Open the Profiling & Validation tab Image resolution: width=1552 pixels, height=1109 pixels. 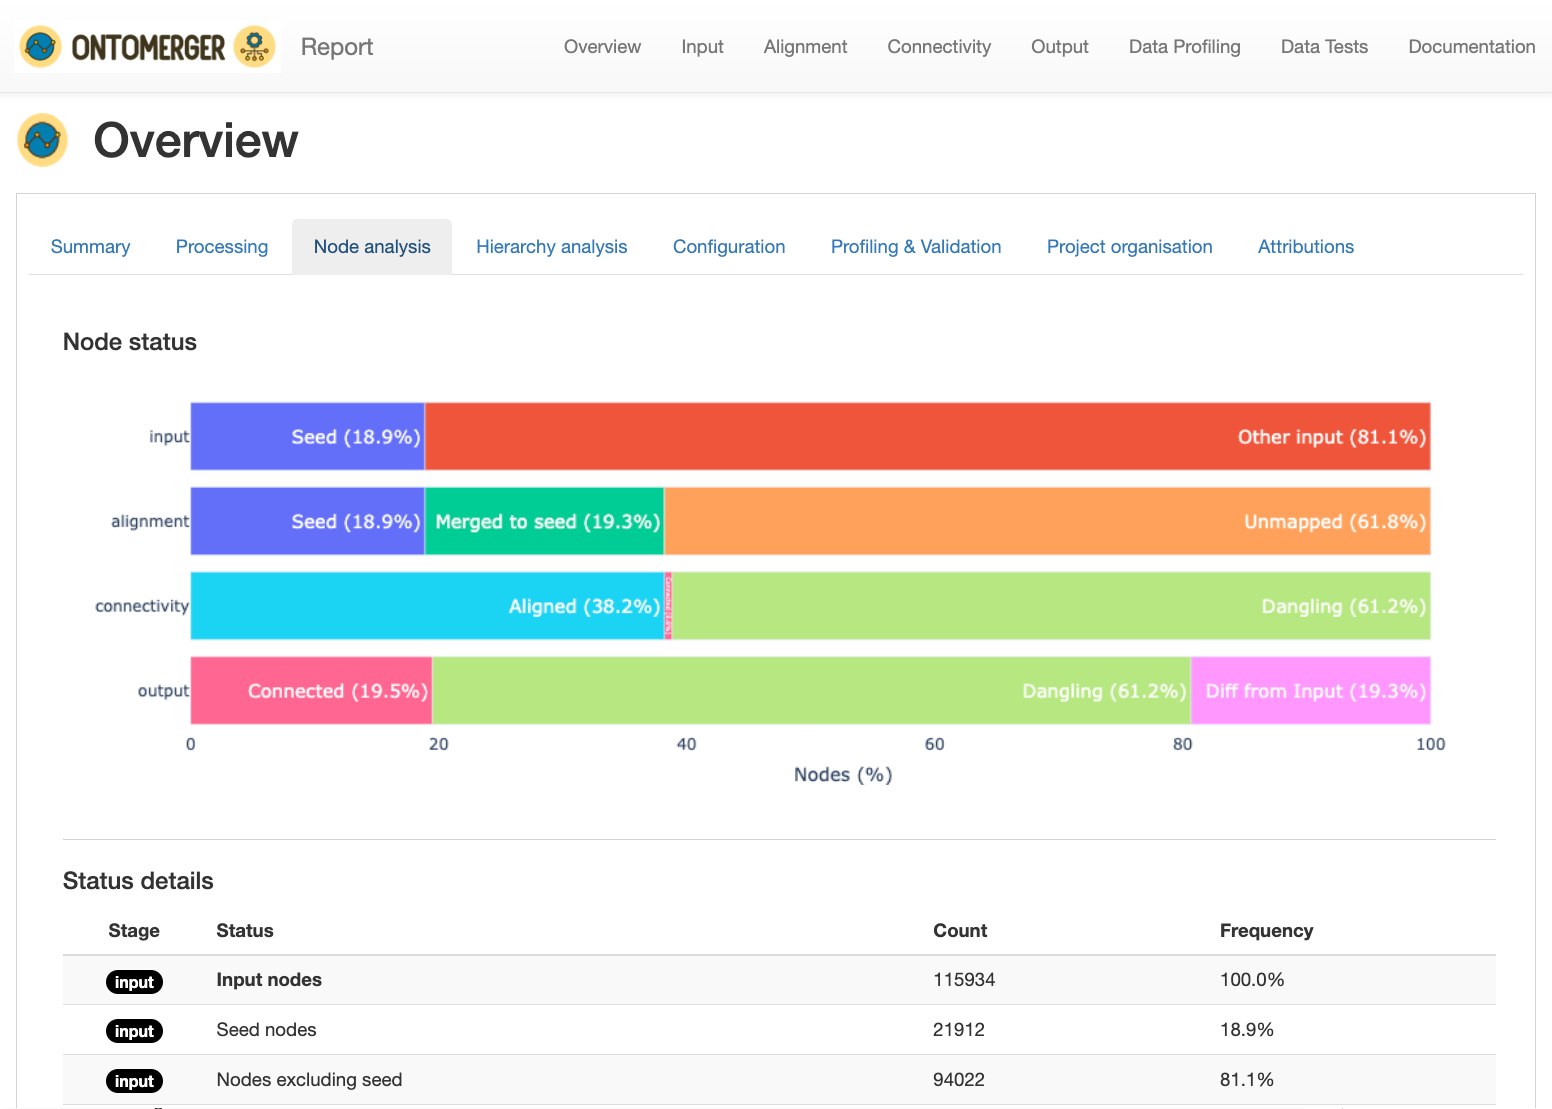pos(916,247)
